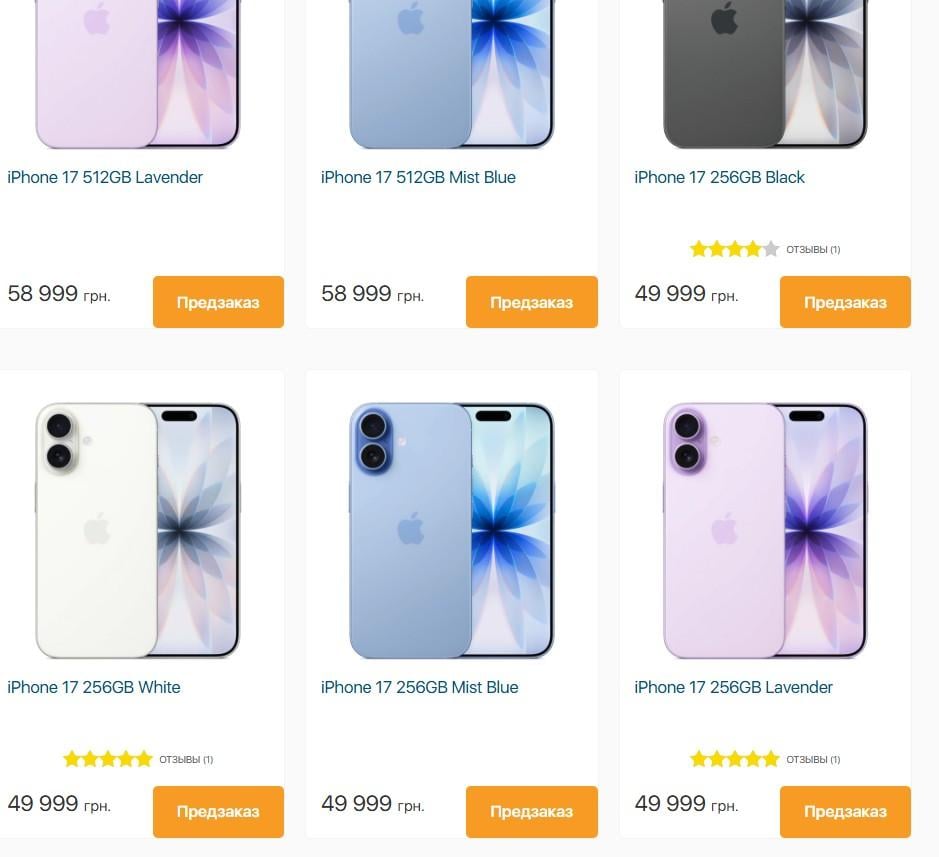939x857 pixels.
Task: Preorder the iPhone 17 512GB Lavender
Action: click(x=218, y=302)
